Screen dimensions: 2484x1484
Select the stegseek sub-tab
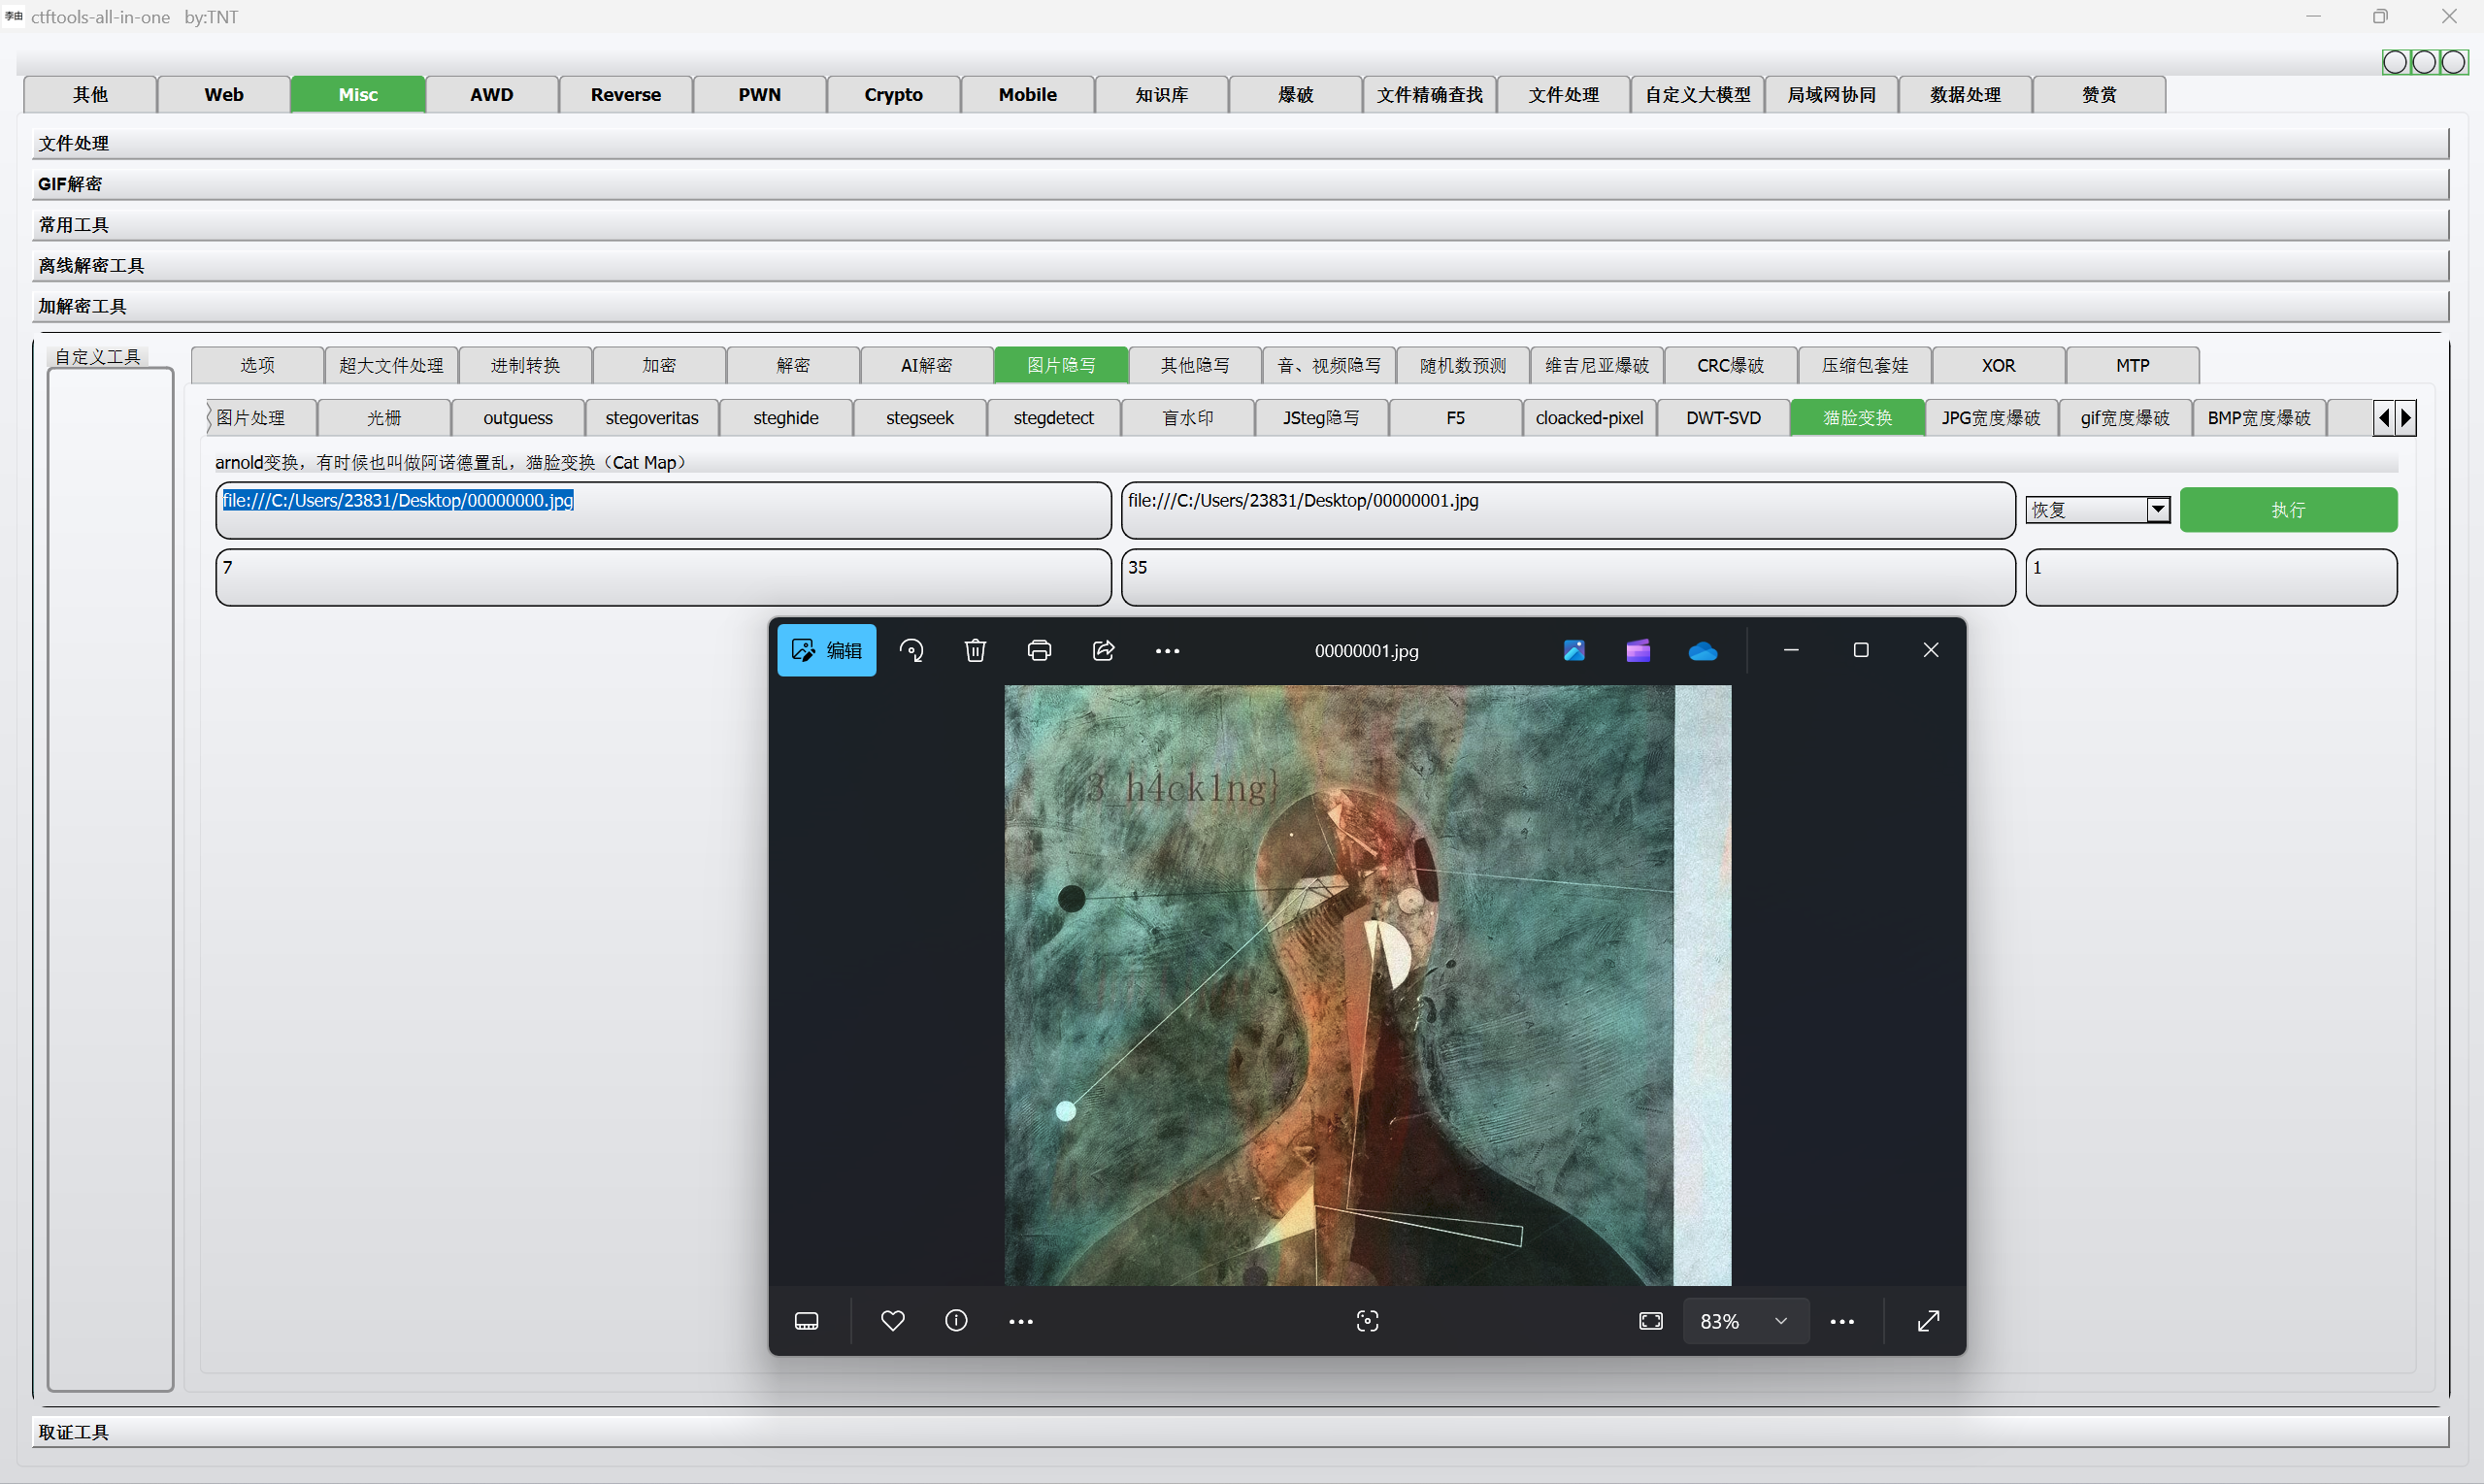(x=920, y=418)
